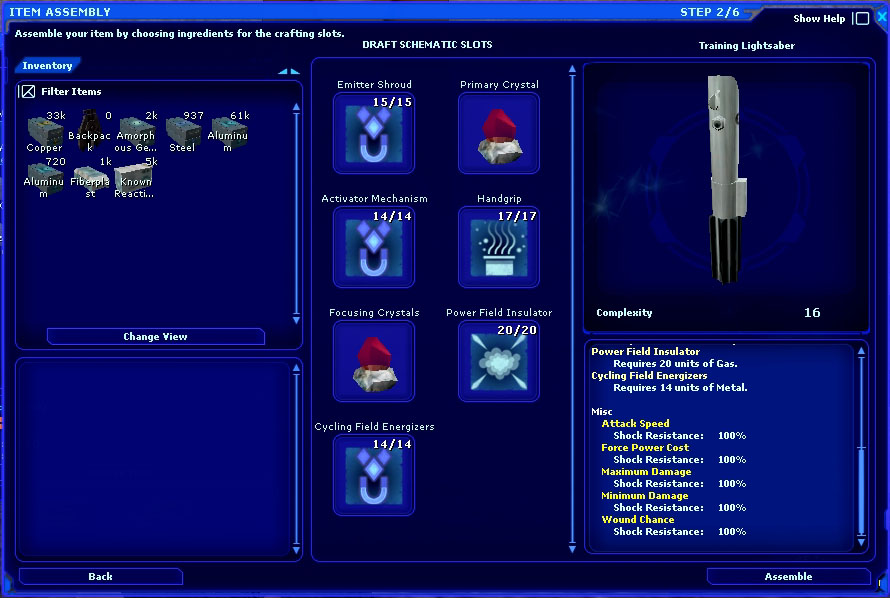The height and width of the screenshot is (598, 890).
Task: Select the Copper resource in inventory
Action: [x=44, y=131]
